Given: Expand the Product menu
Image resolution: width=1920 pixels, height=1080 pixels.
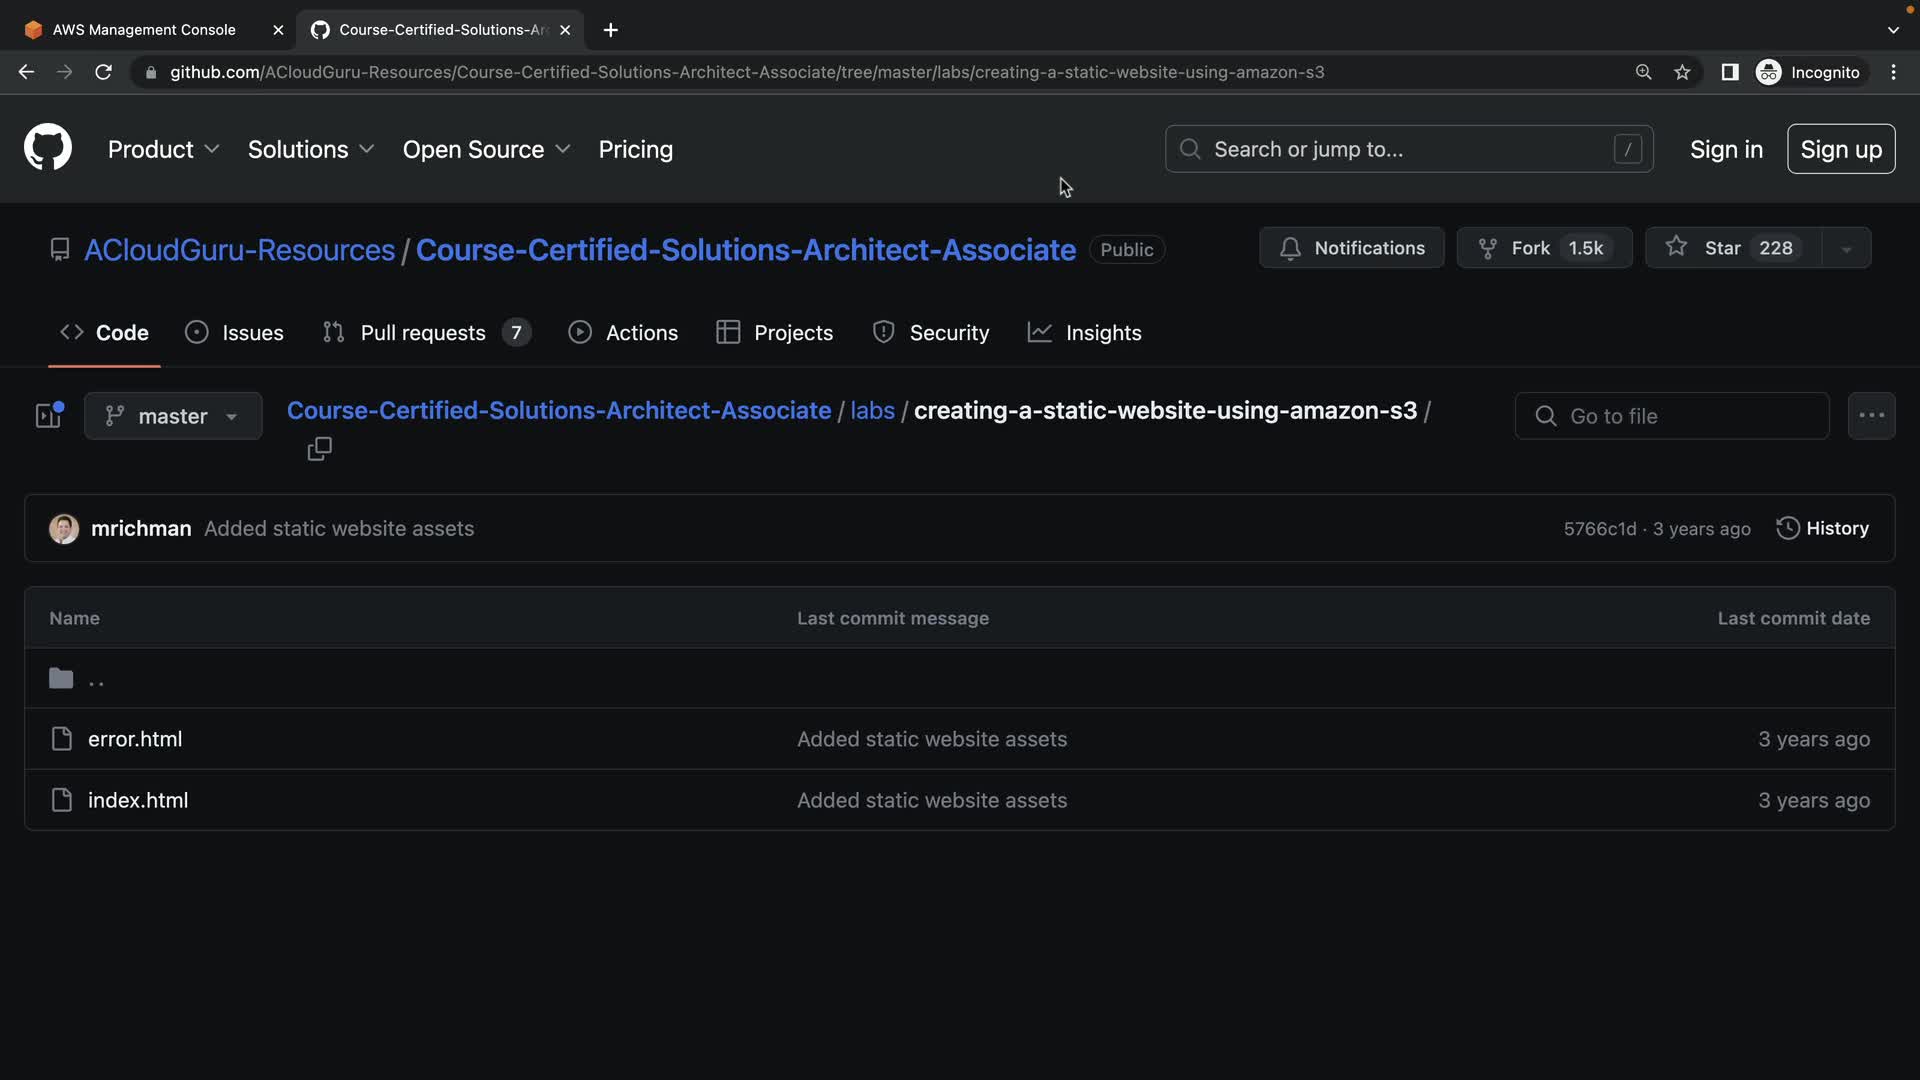Looking at the screenshot, I should 163,149.
